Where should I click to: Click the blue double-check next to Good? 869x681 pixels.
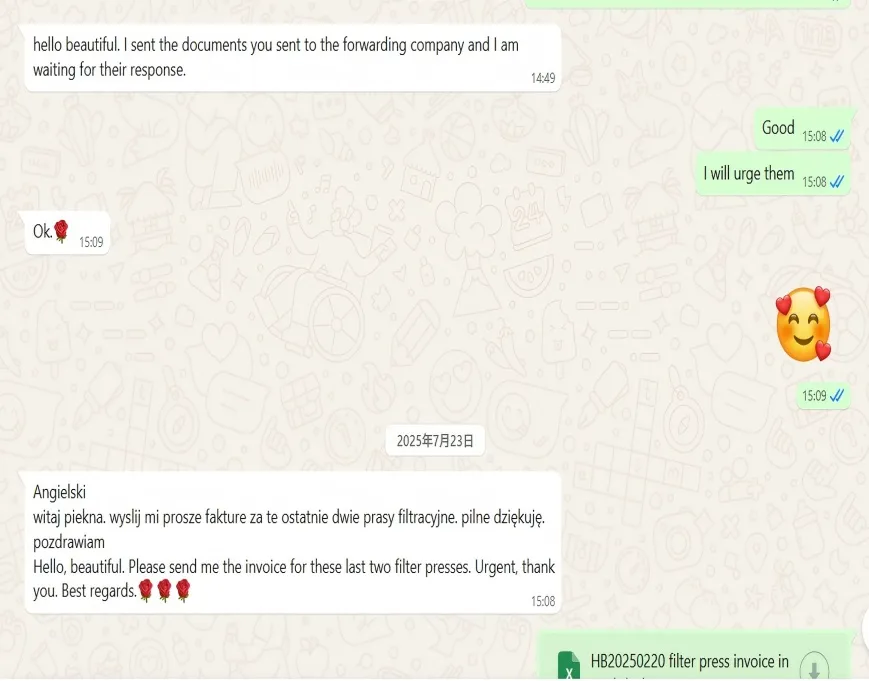click(837, 136)
